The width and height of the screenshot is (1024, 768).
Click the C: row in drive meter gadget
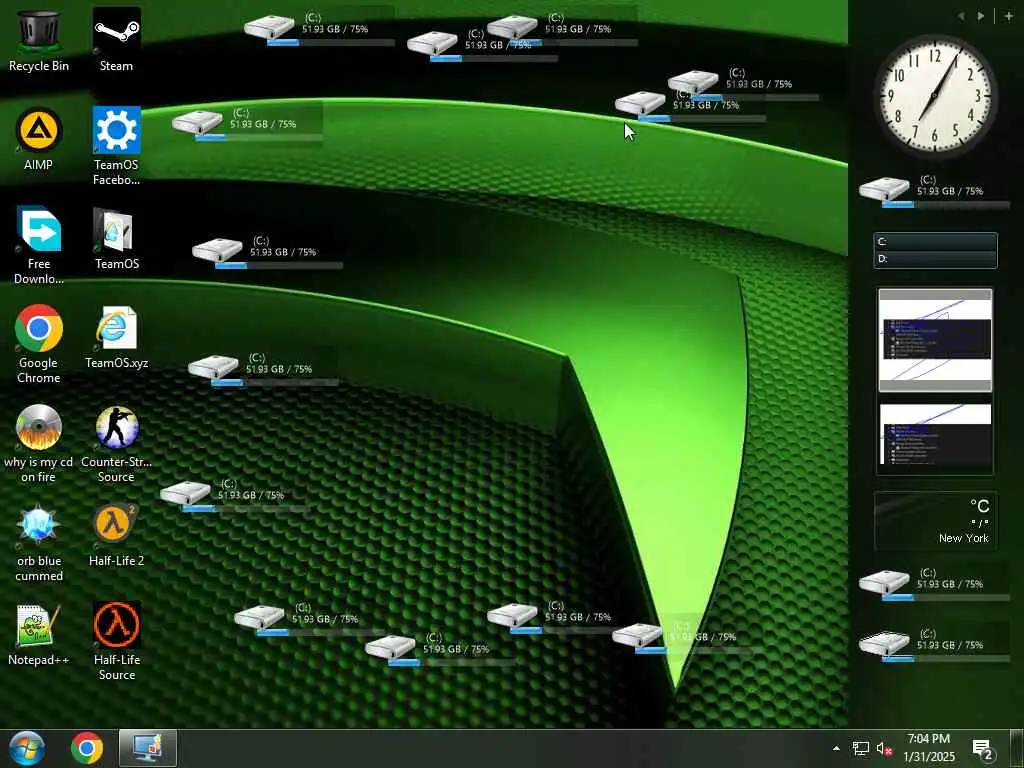point(935,242)
